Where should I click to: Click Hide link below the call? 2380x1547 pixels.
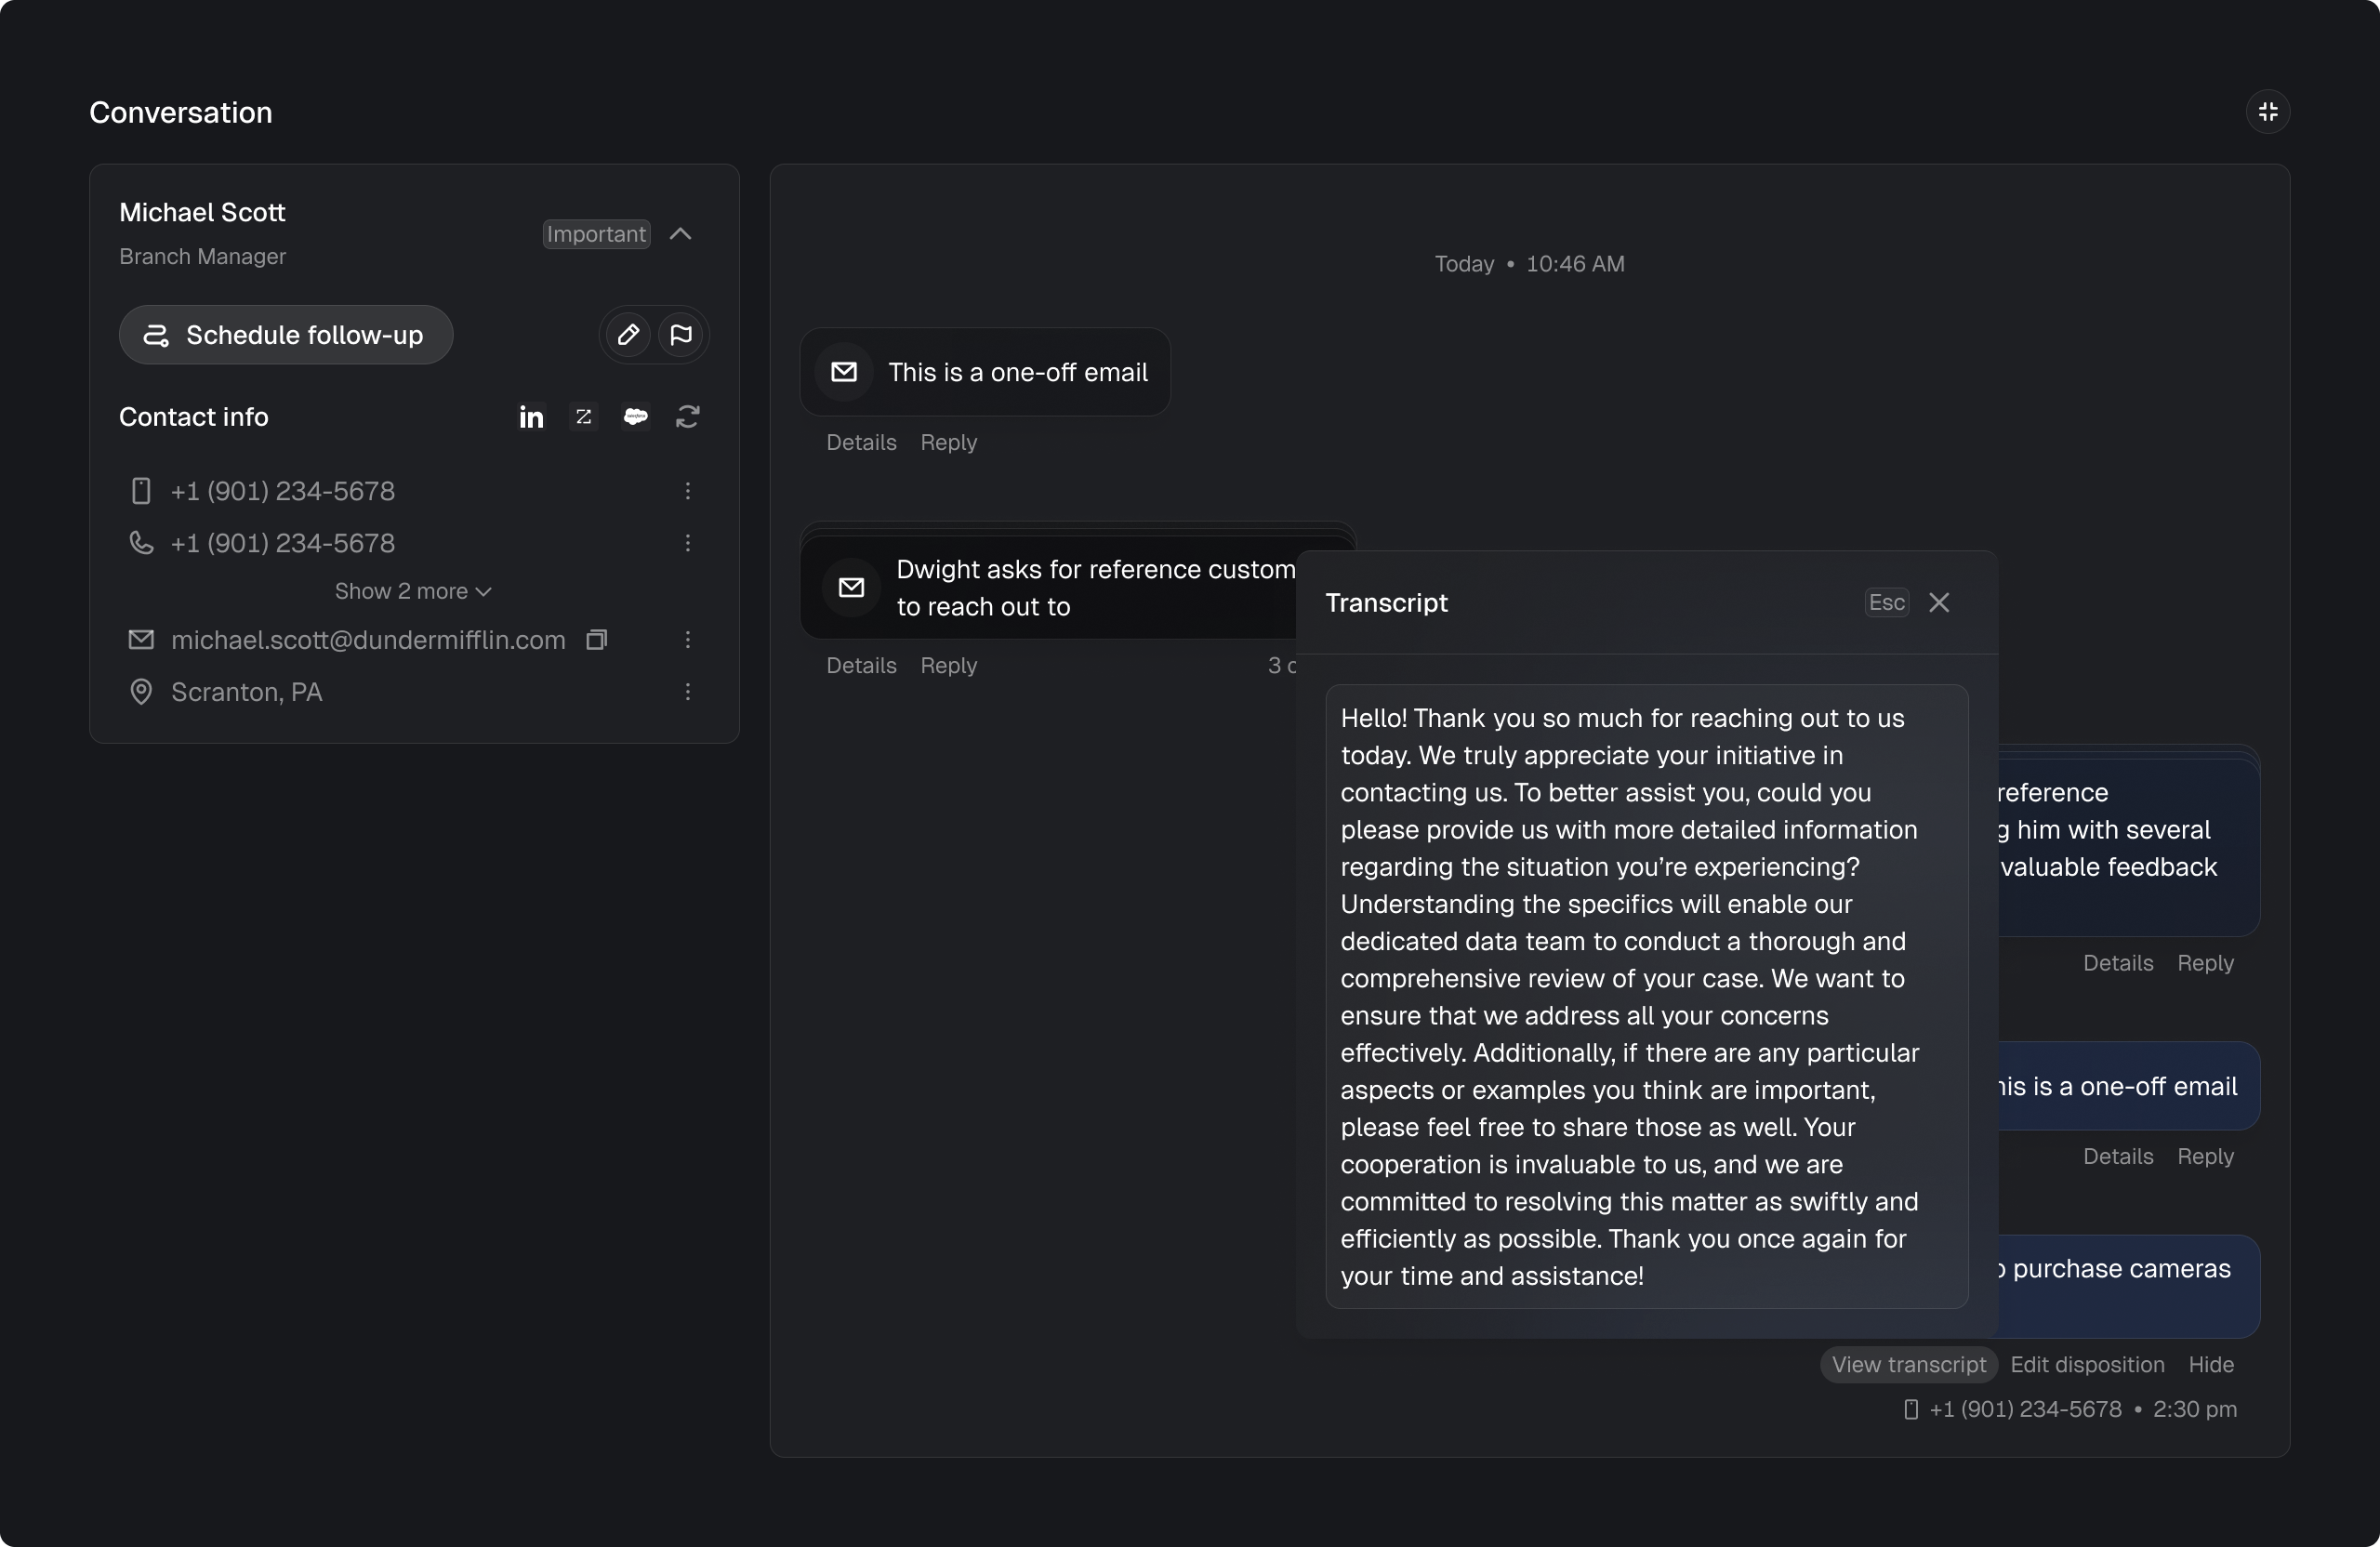click(2211, 1365)
